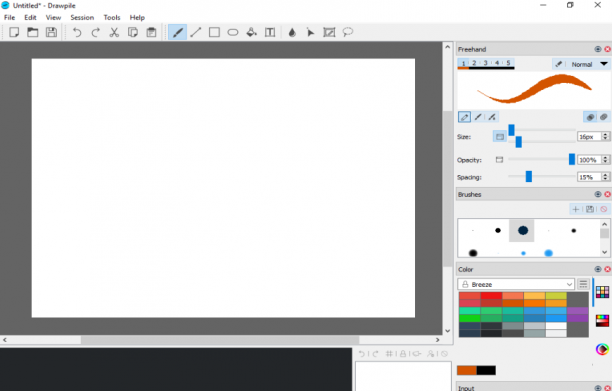Select indirect wash drawing mode
The width and height of the screenshot is (612, 391).
[604, 117]
